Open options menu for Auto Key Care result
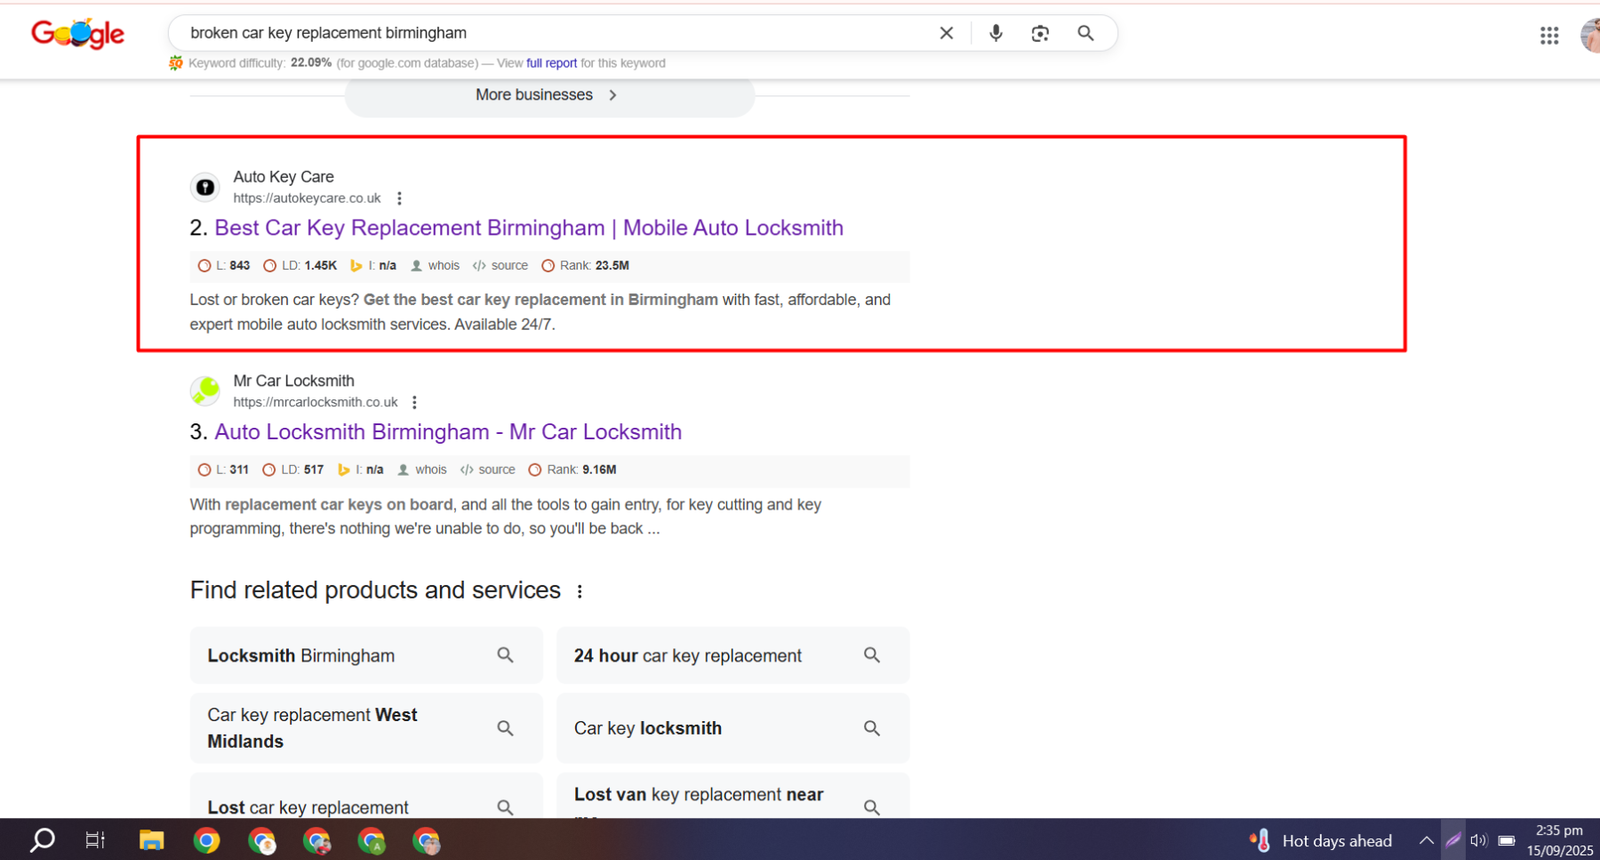The width and height of the screenshot is (1600, 860). tap(400, 198)
